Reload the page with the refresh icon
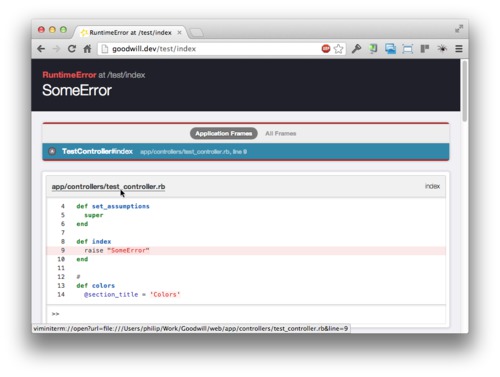Image resolution: width=500 pixels, height=377 pixels. point(72,49)
